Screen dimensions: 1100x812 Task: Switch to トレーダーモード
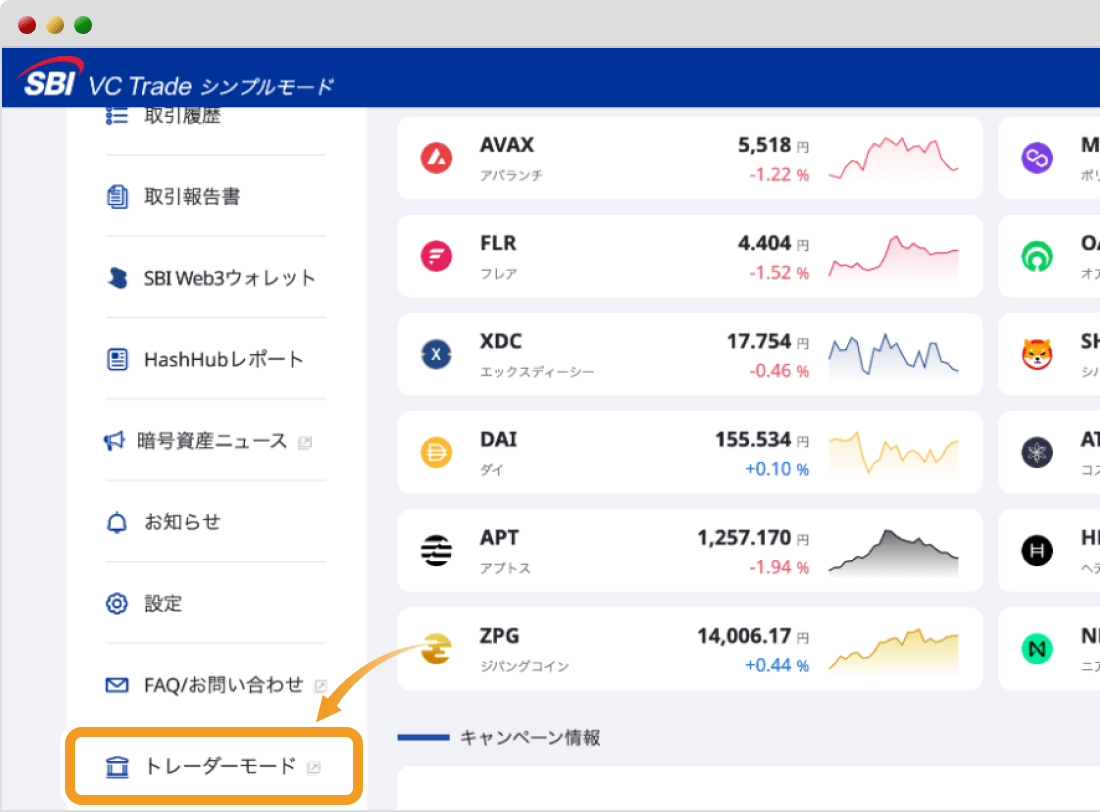coord(220,767)
